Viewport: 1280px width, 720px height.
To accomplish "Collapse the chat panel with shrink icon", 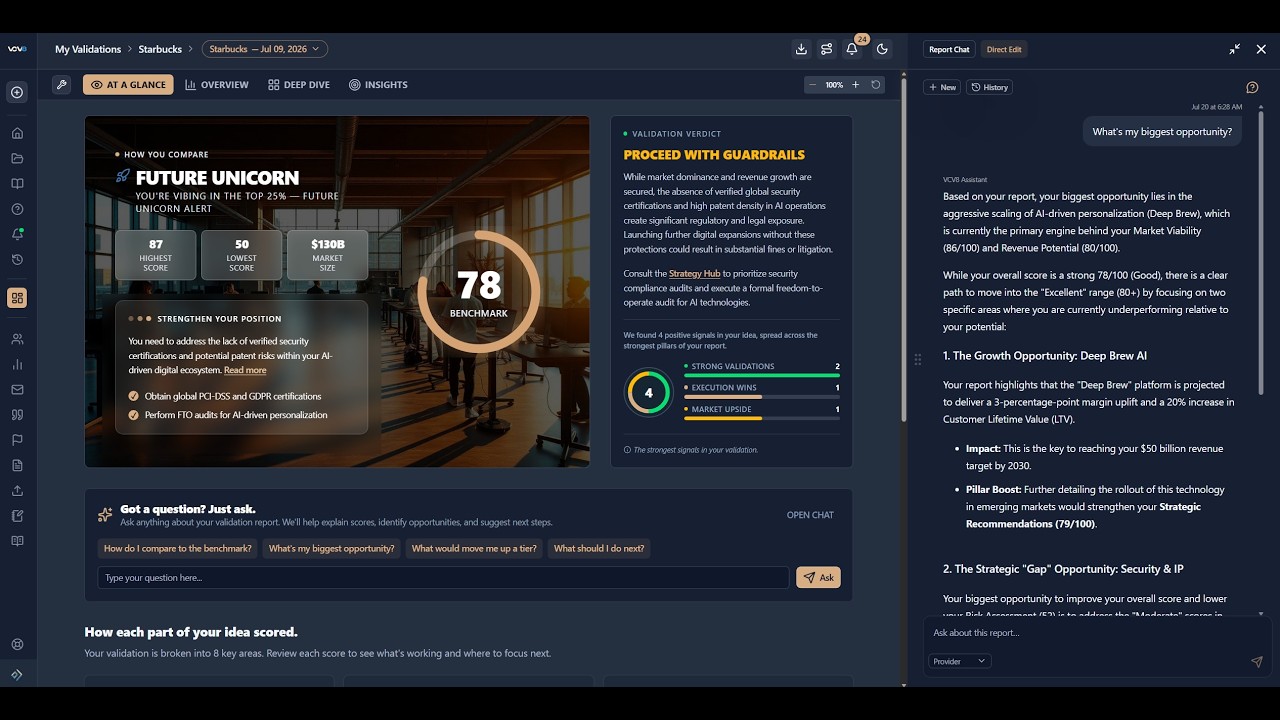I will click(1235, 49).
